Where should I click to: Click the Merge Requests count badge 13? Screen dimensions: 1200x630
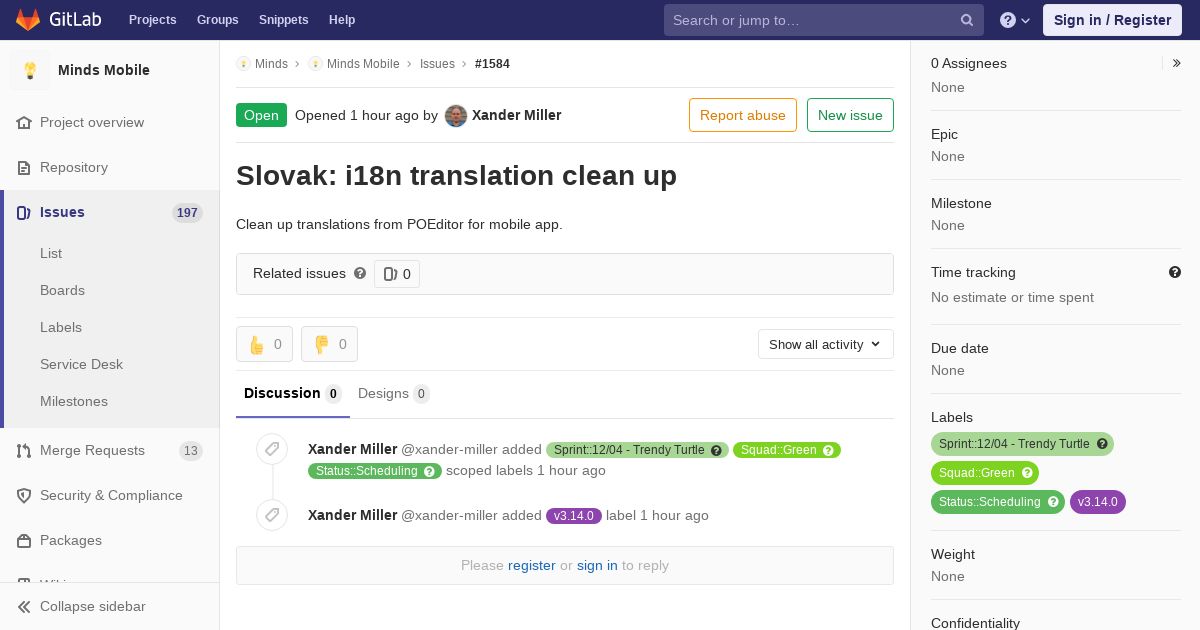tap(191, 451)
